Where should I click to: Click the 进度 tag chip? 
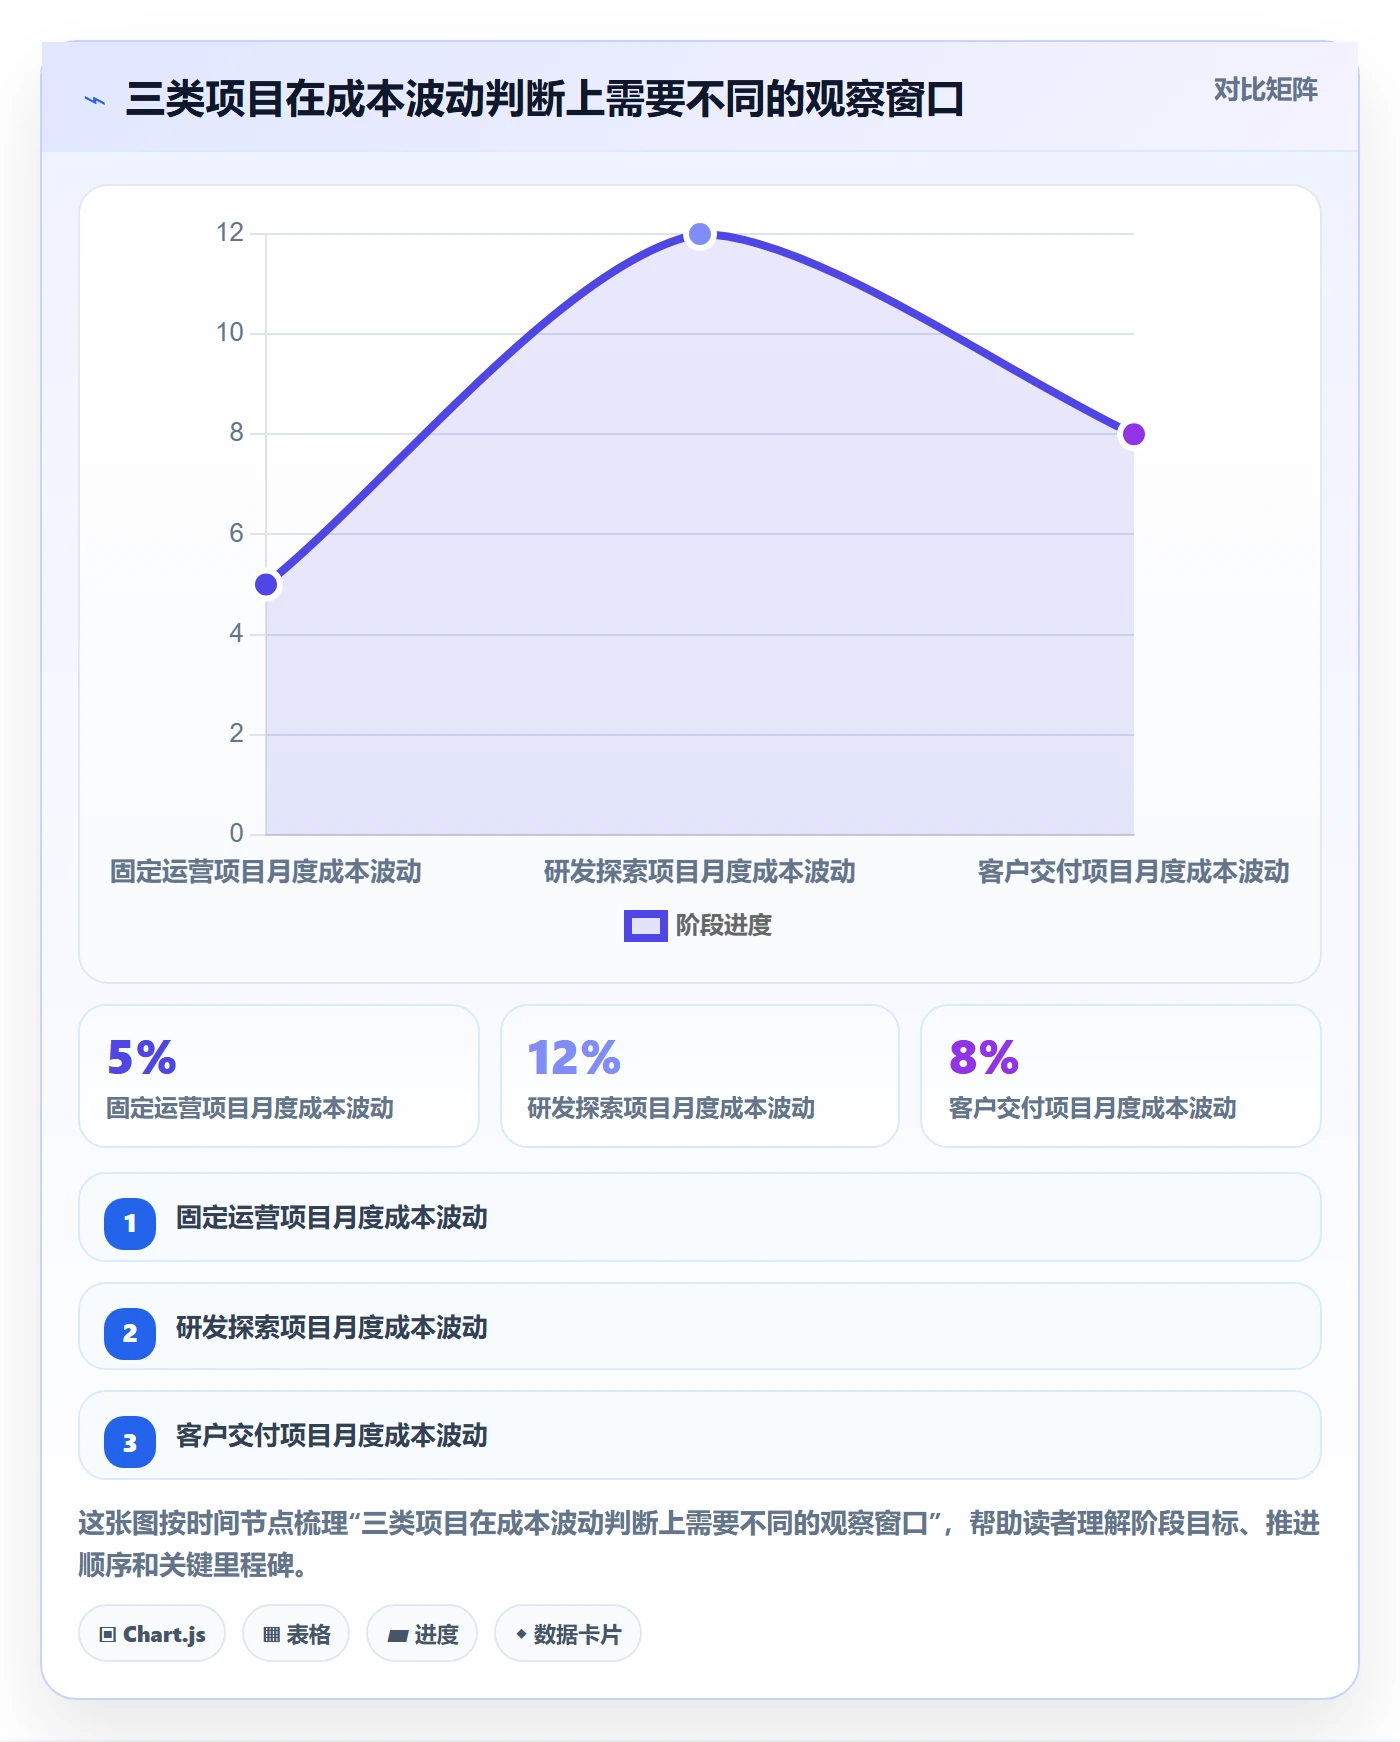(422, 1634)
